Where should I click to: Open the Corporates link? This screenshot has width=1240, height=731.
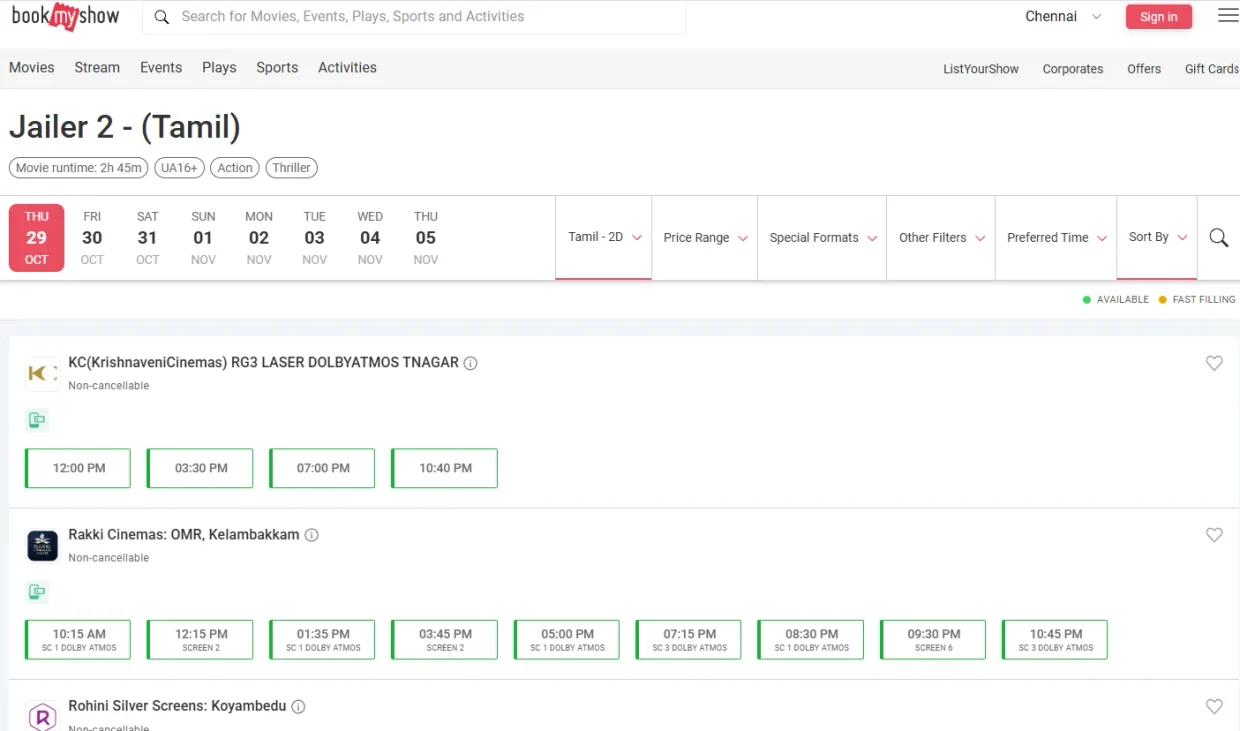[x=1073, y=69]
